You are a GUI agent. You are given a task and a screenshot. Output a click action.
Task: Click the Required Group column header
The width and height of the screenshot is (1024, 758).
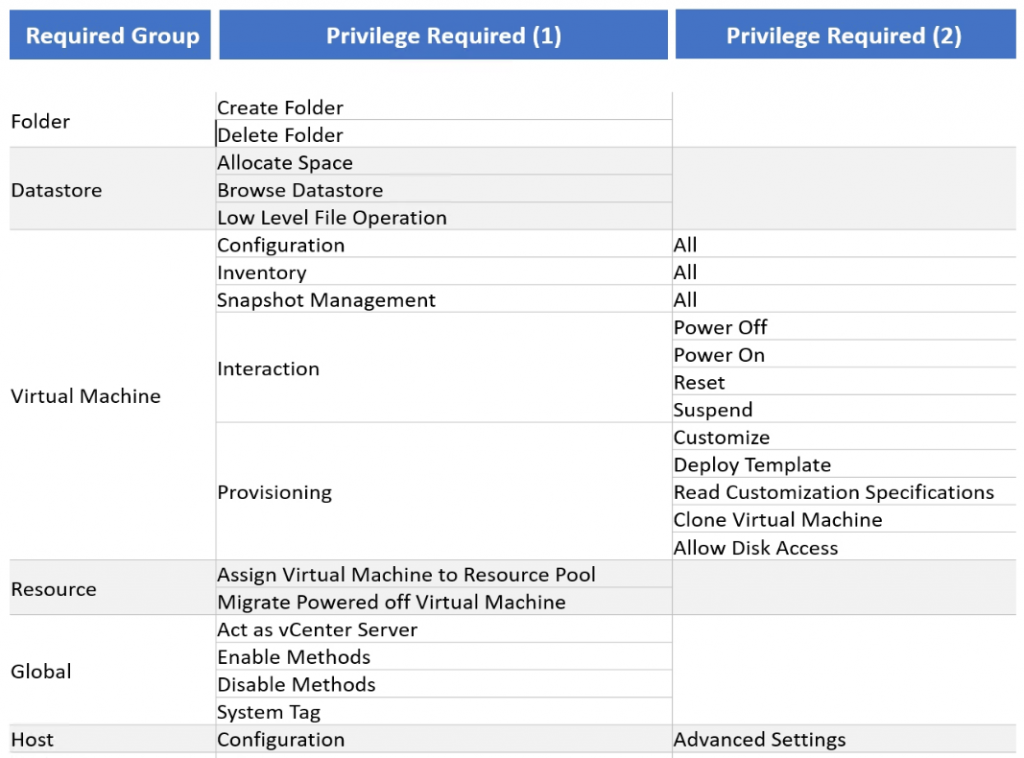coord(111,36)
